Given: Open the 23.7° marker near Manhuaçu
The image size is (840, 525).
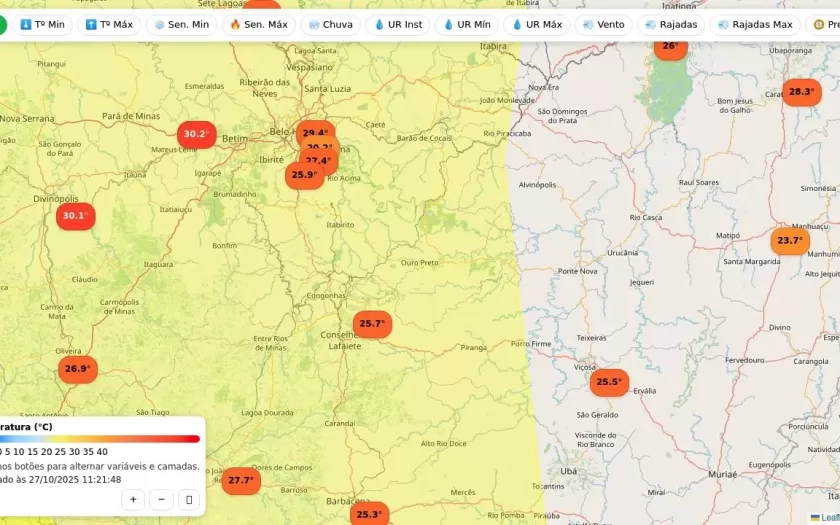Looking at the screenshot, I should pos(790,241).
